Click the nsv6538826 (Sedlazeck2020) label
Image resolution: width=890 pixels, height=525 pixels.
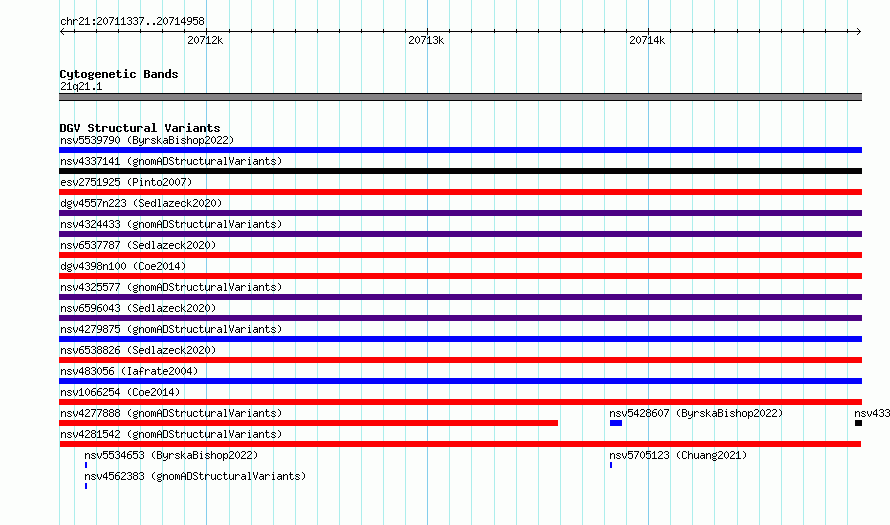[x=138, y=350]
